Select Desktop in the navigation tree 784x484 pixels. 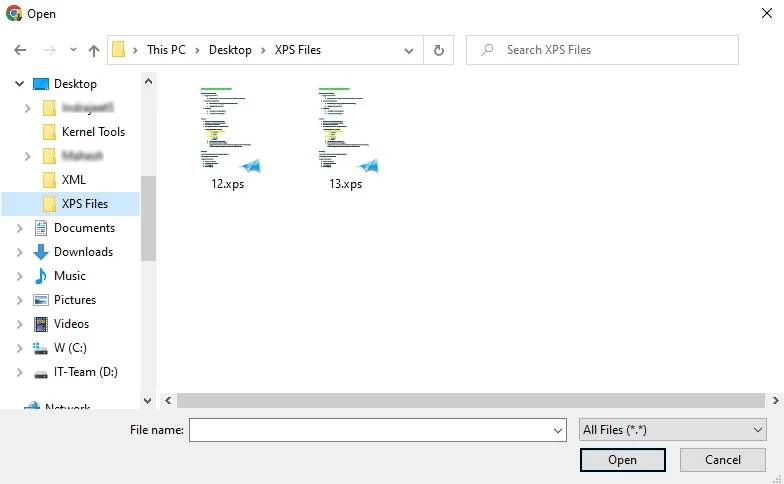[75, 84]
